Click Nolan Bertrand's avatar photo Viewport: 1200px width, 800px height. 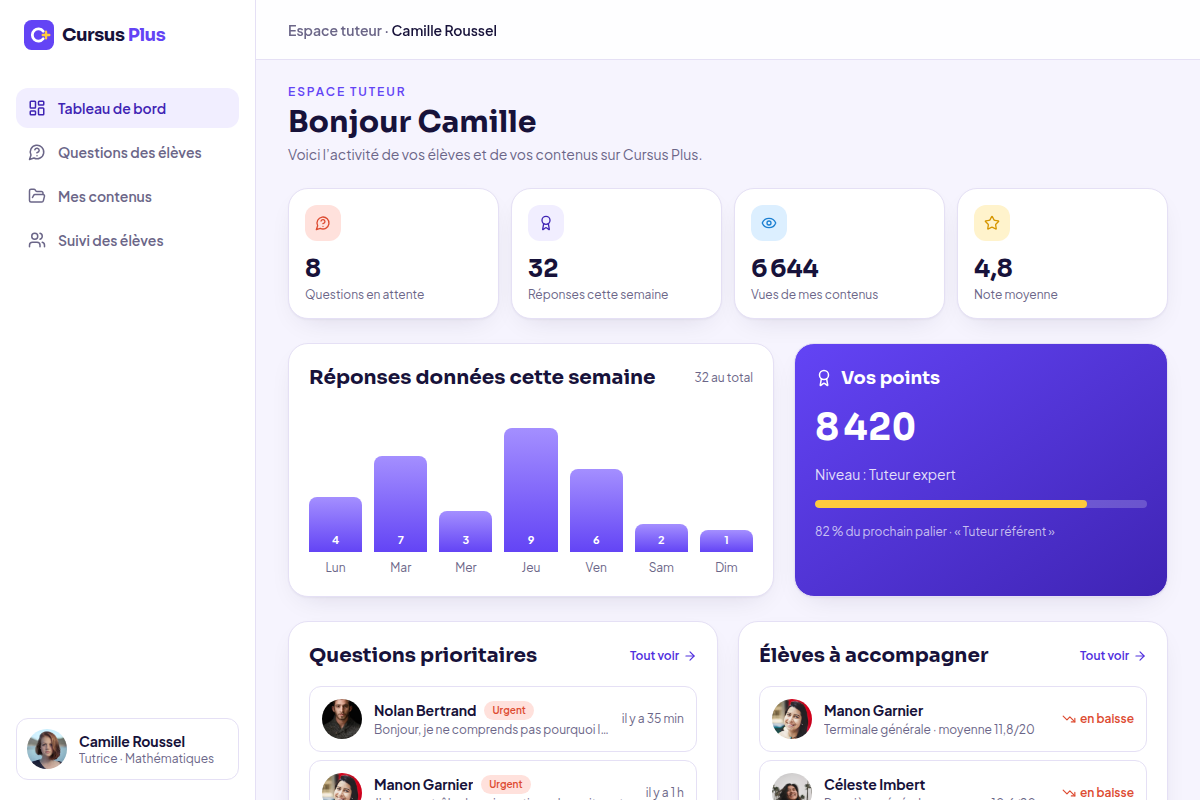[x=342, y=719]
